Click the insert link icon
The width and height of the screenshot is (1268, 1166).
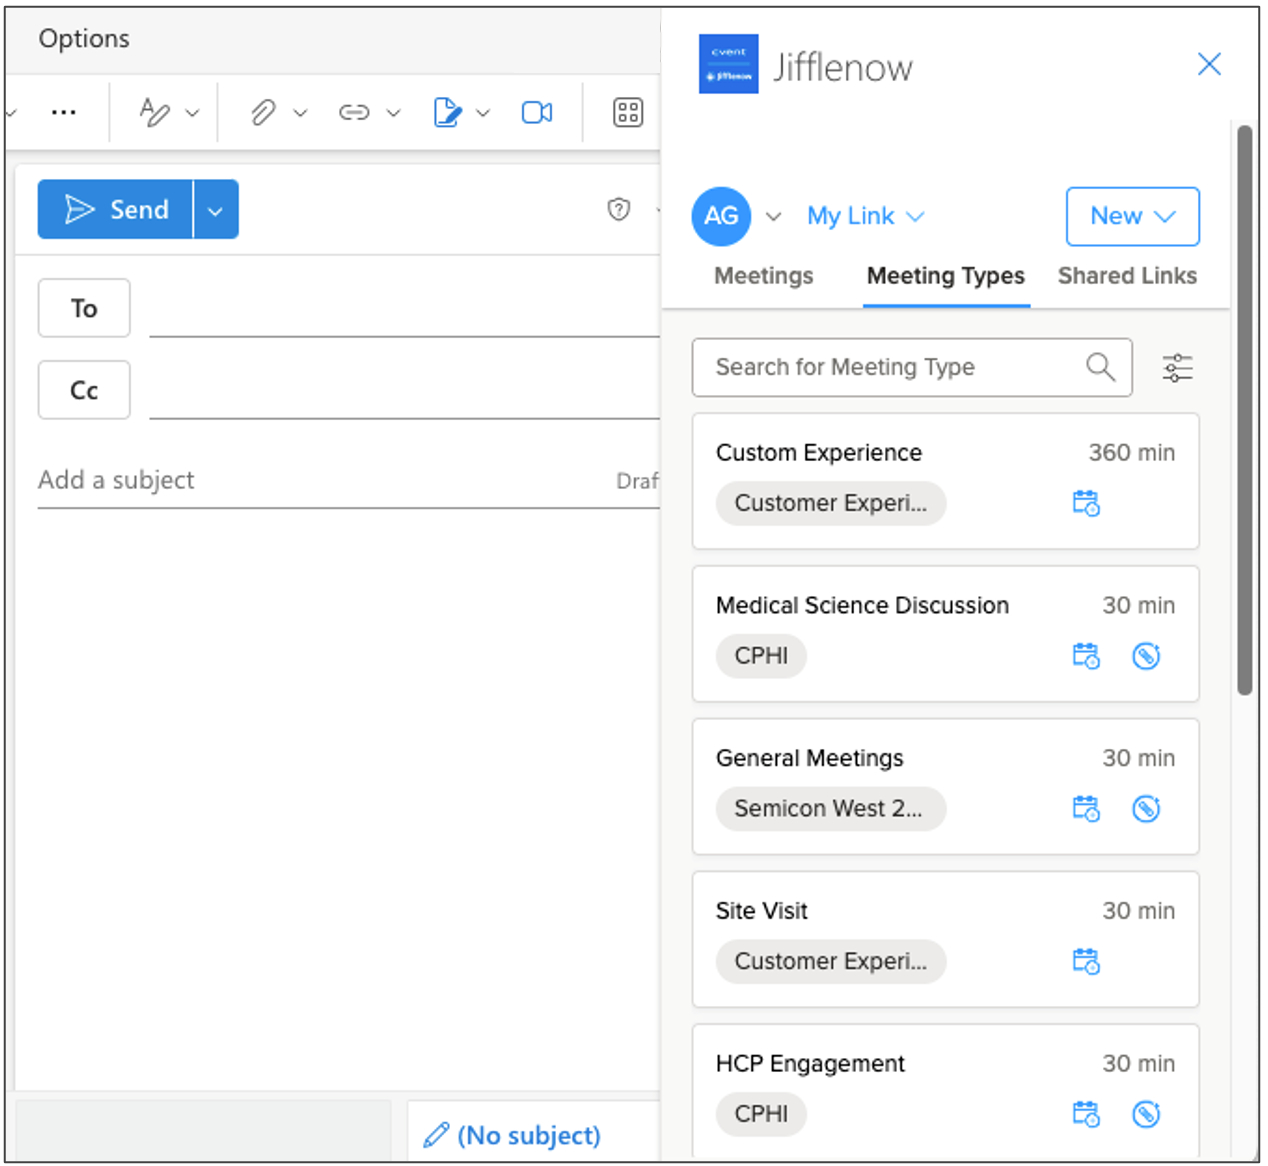(x=354, y=112)
